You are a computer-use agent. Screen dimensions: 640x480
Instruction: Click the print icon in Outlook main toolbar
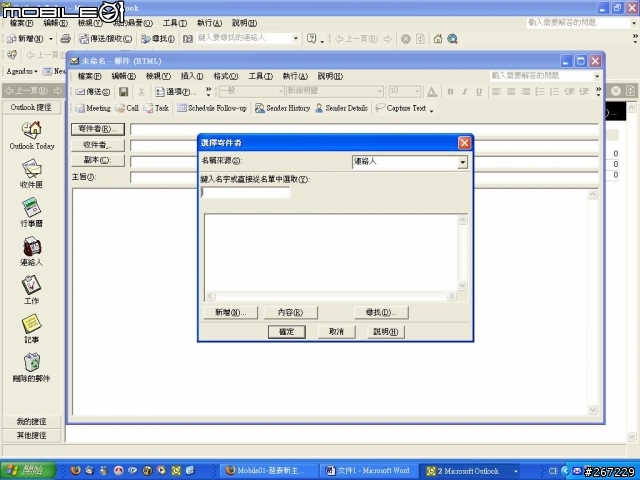(x=66, y=39)
